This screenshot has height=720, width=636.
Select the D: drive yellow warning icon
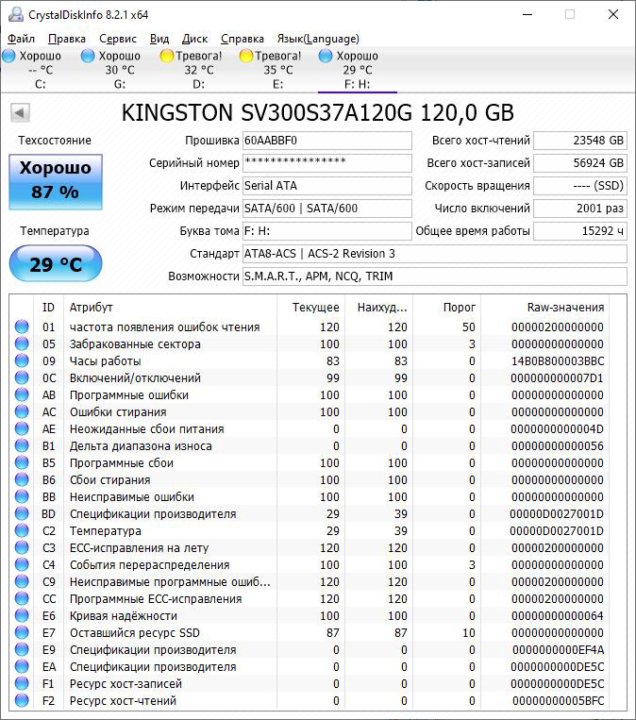[167, 57]
